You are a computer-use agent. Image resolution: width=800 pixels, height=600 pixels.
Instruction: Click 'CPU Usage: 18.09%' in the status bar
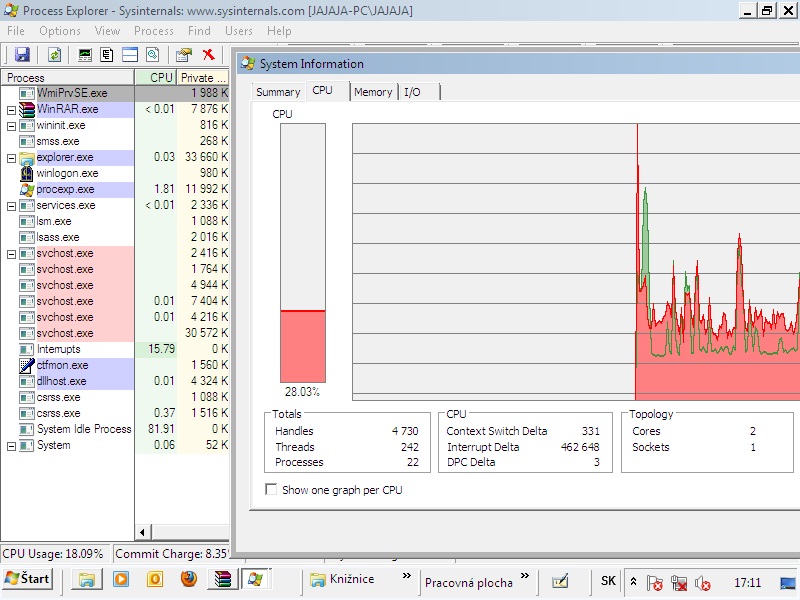click(x=53, y=554)
